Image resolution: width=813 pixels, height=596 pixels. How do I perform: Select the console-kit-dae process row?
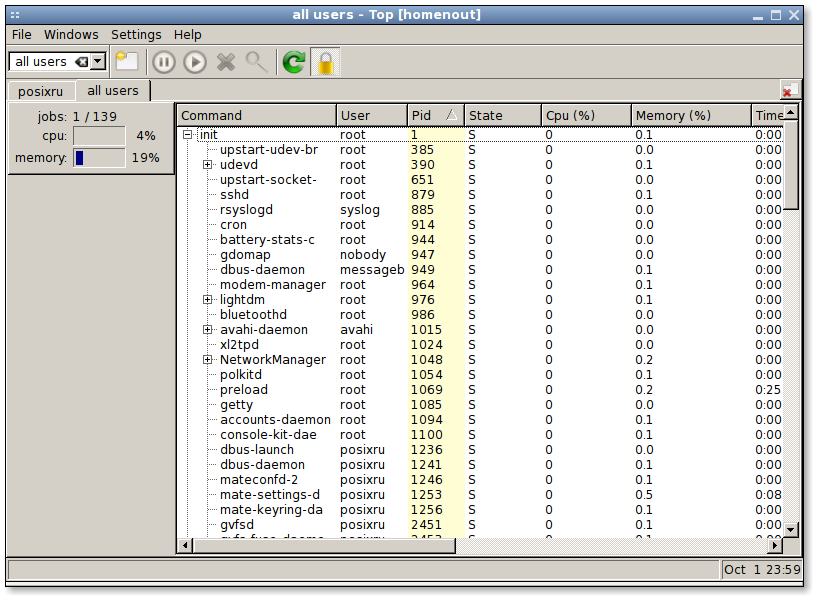click(x=481, y=435)
